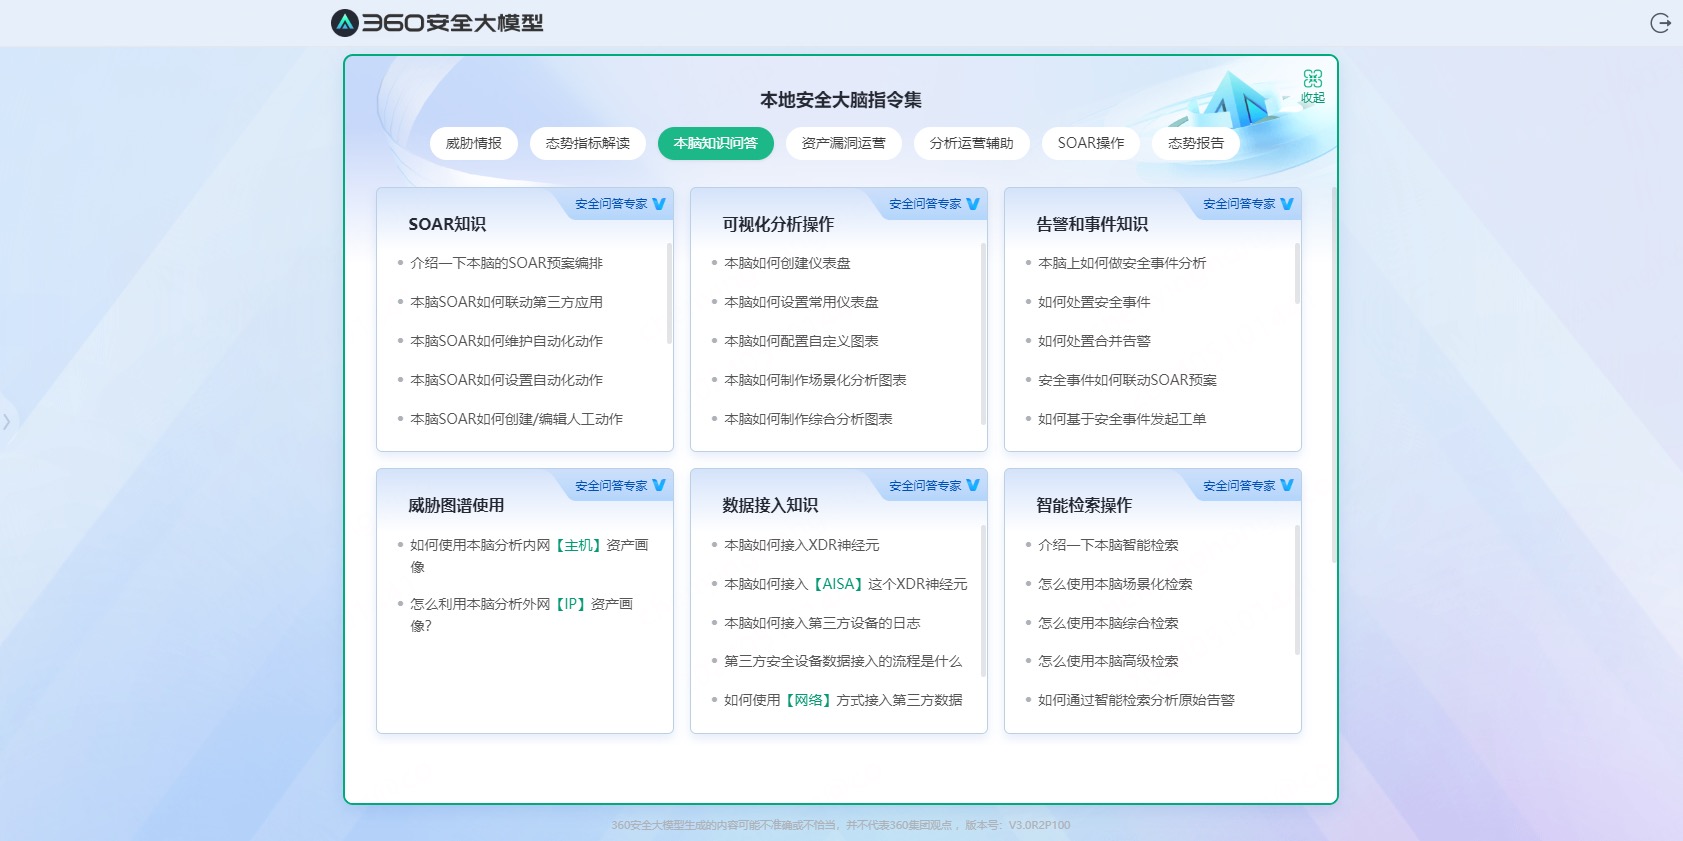Viewport: 1683px width, 841px height.
Task: Open the 资产漏洞运营 tab
Action: click(844, 143)
